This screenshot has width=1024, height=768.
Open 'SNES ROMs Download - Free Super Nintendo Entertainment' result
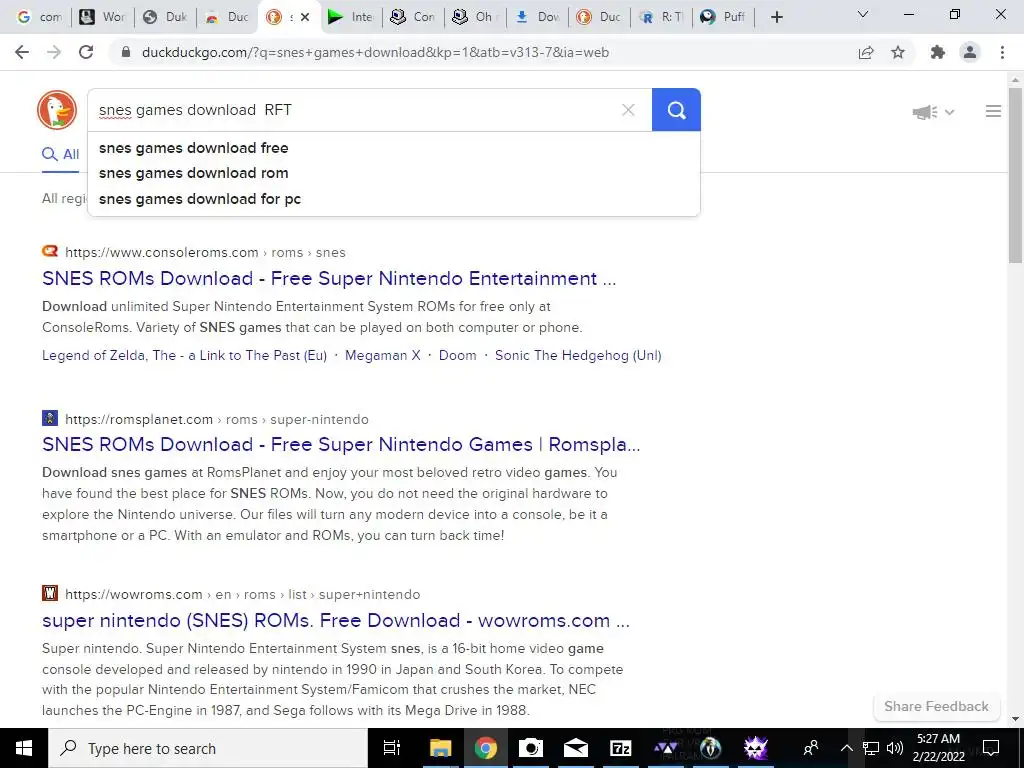(x=329, y=278)
